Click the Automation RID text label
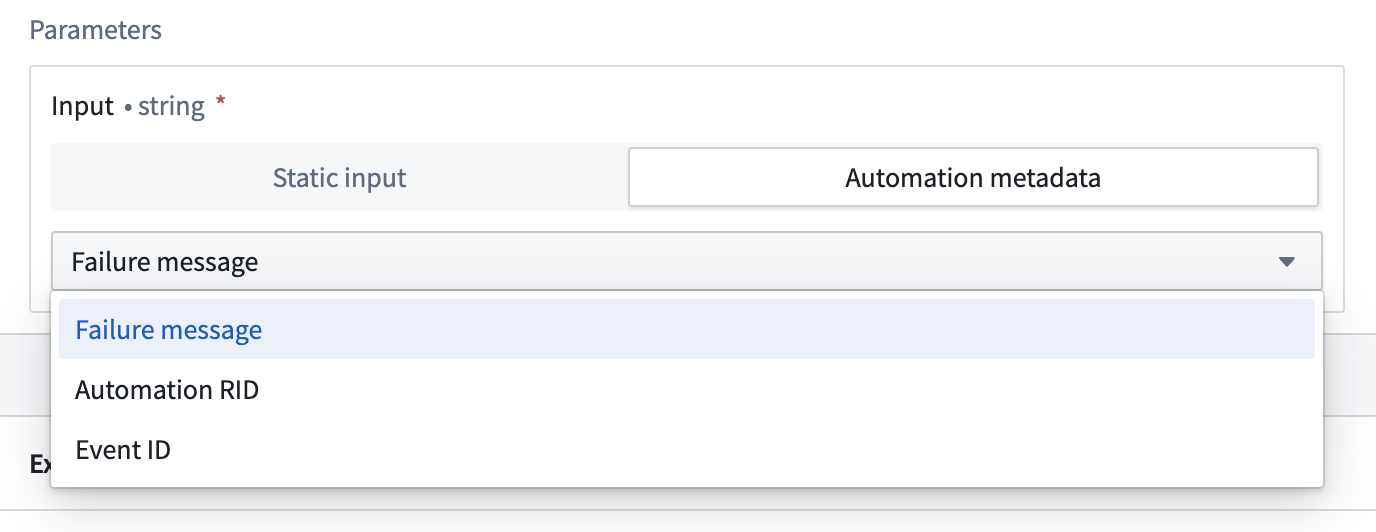 point(167,390)
